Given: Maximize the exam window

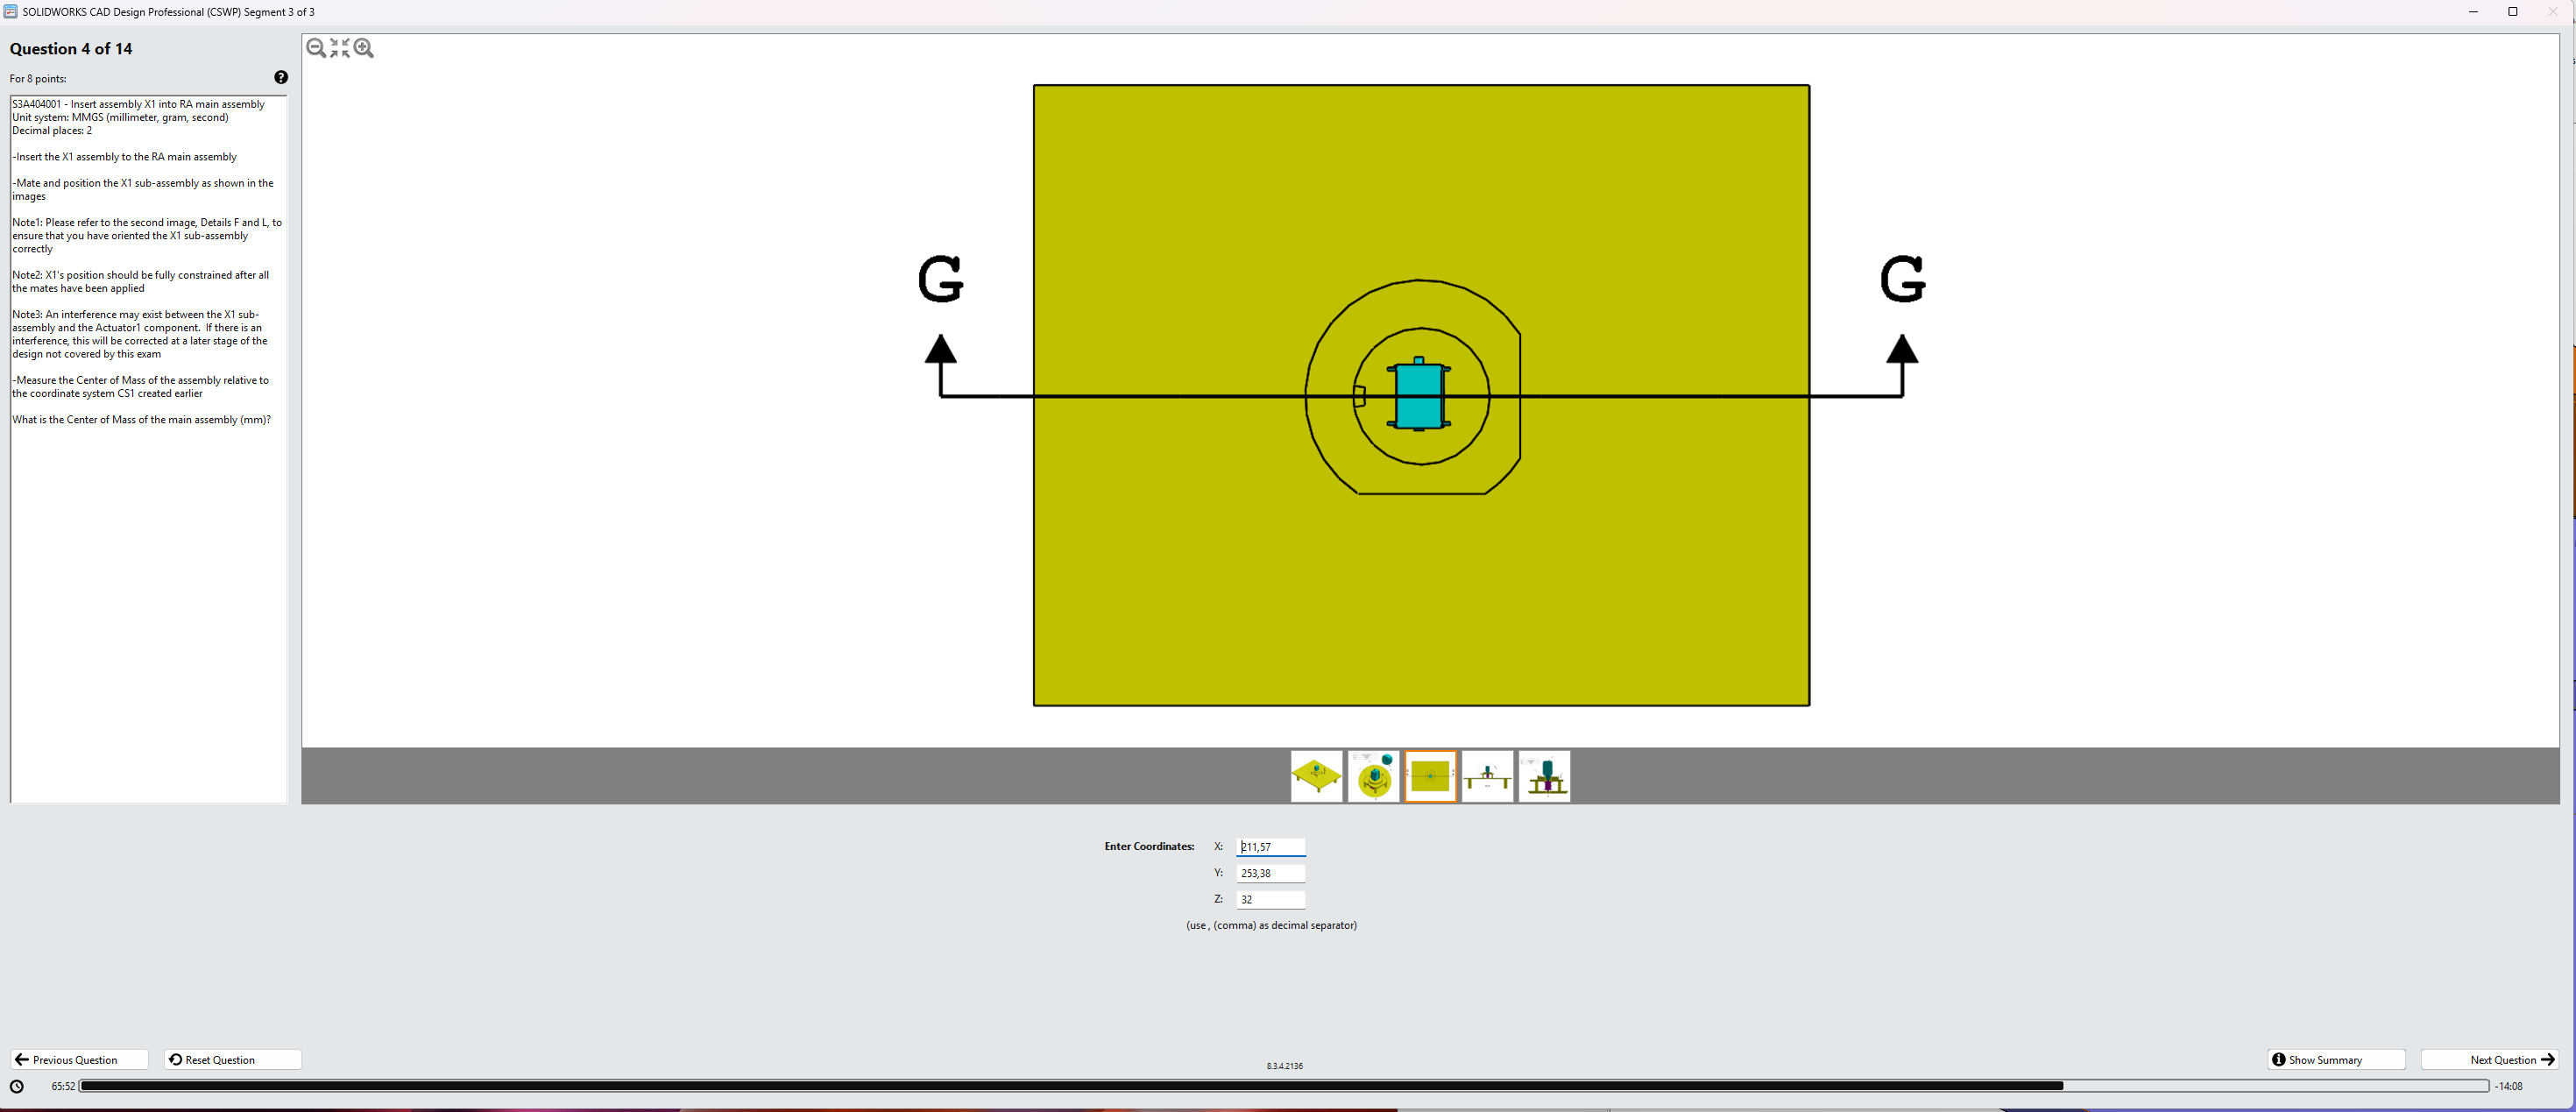Looking at the screenshot, I should tap(2512, 11).
